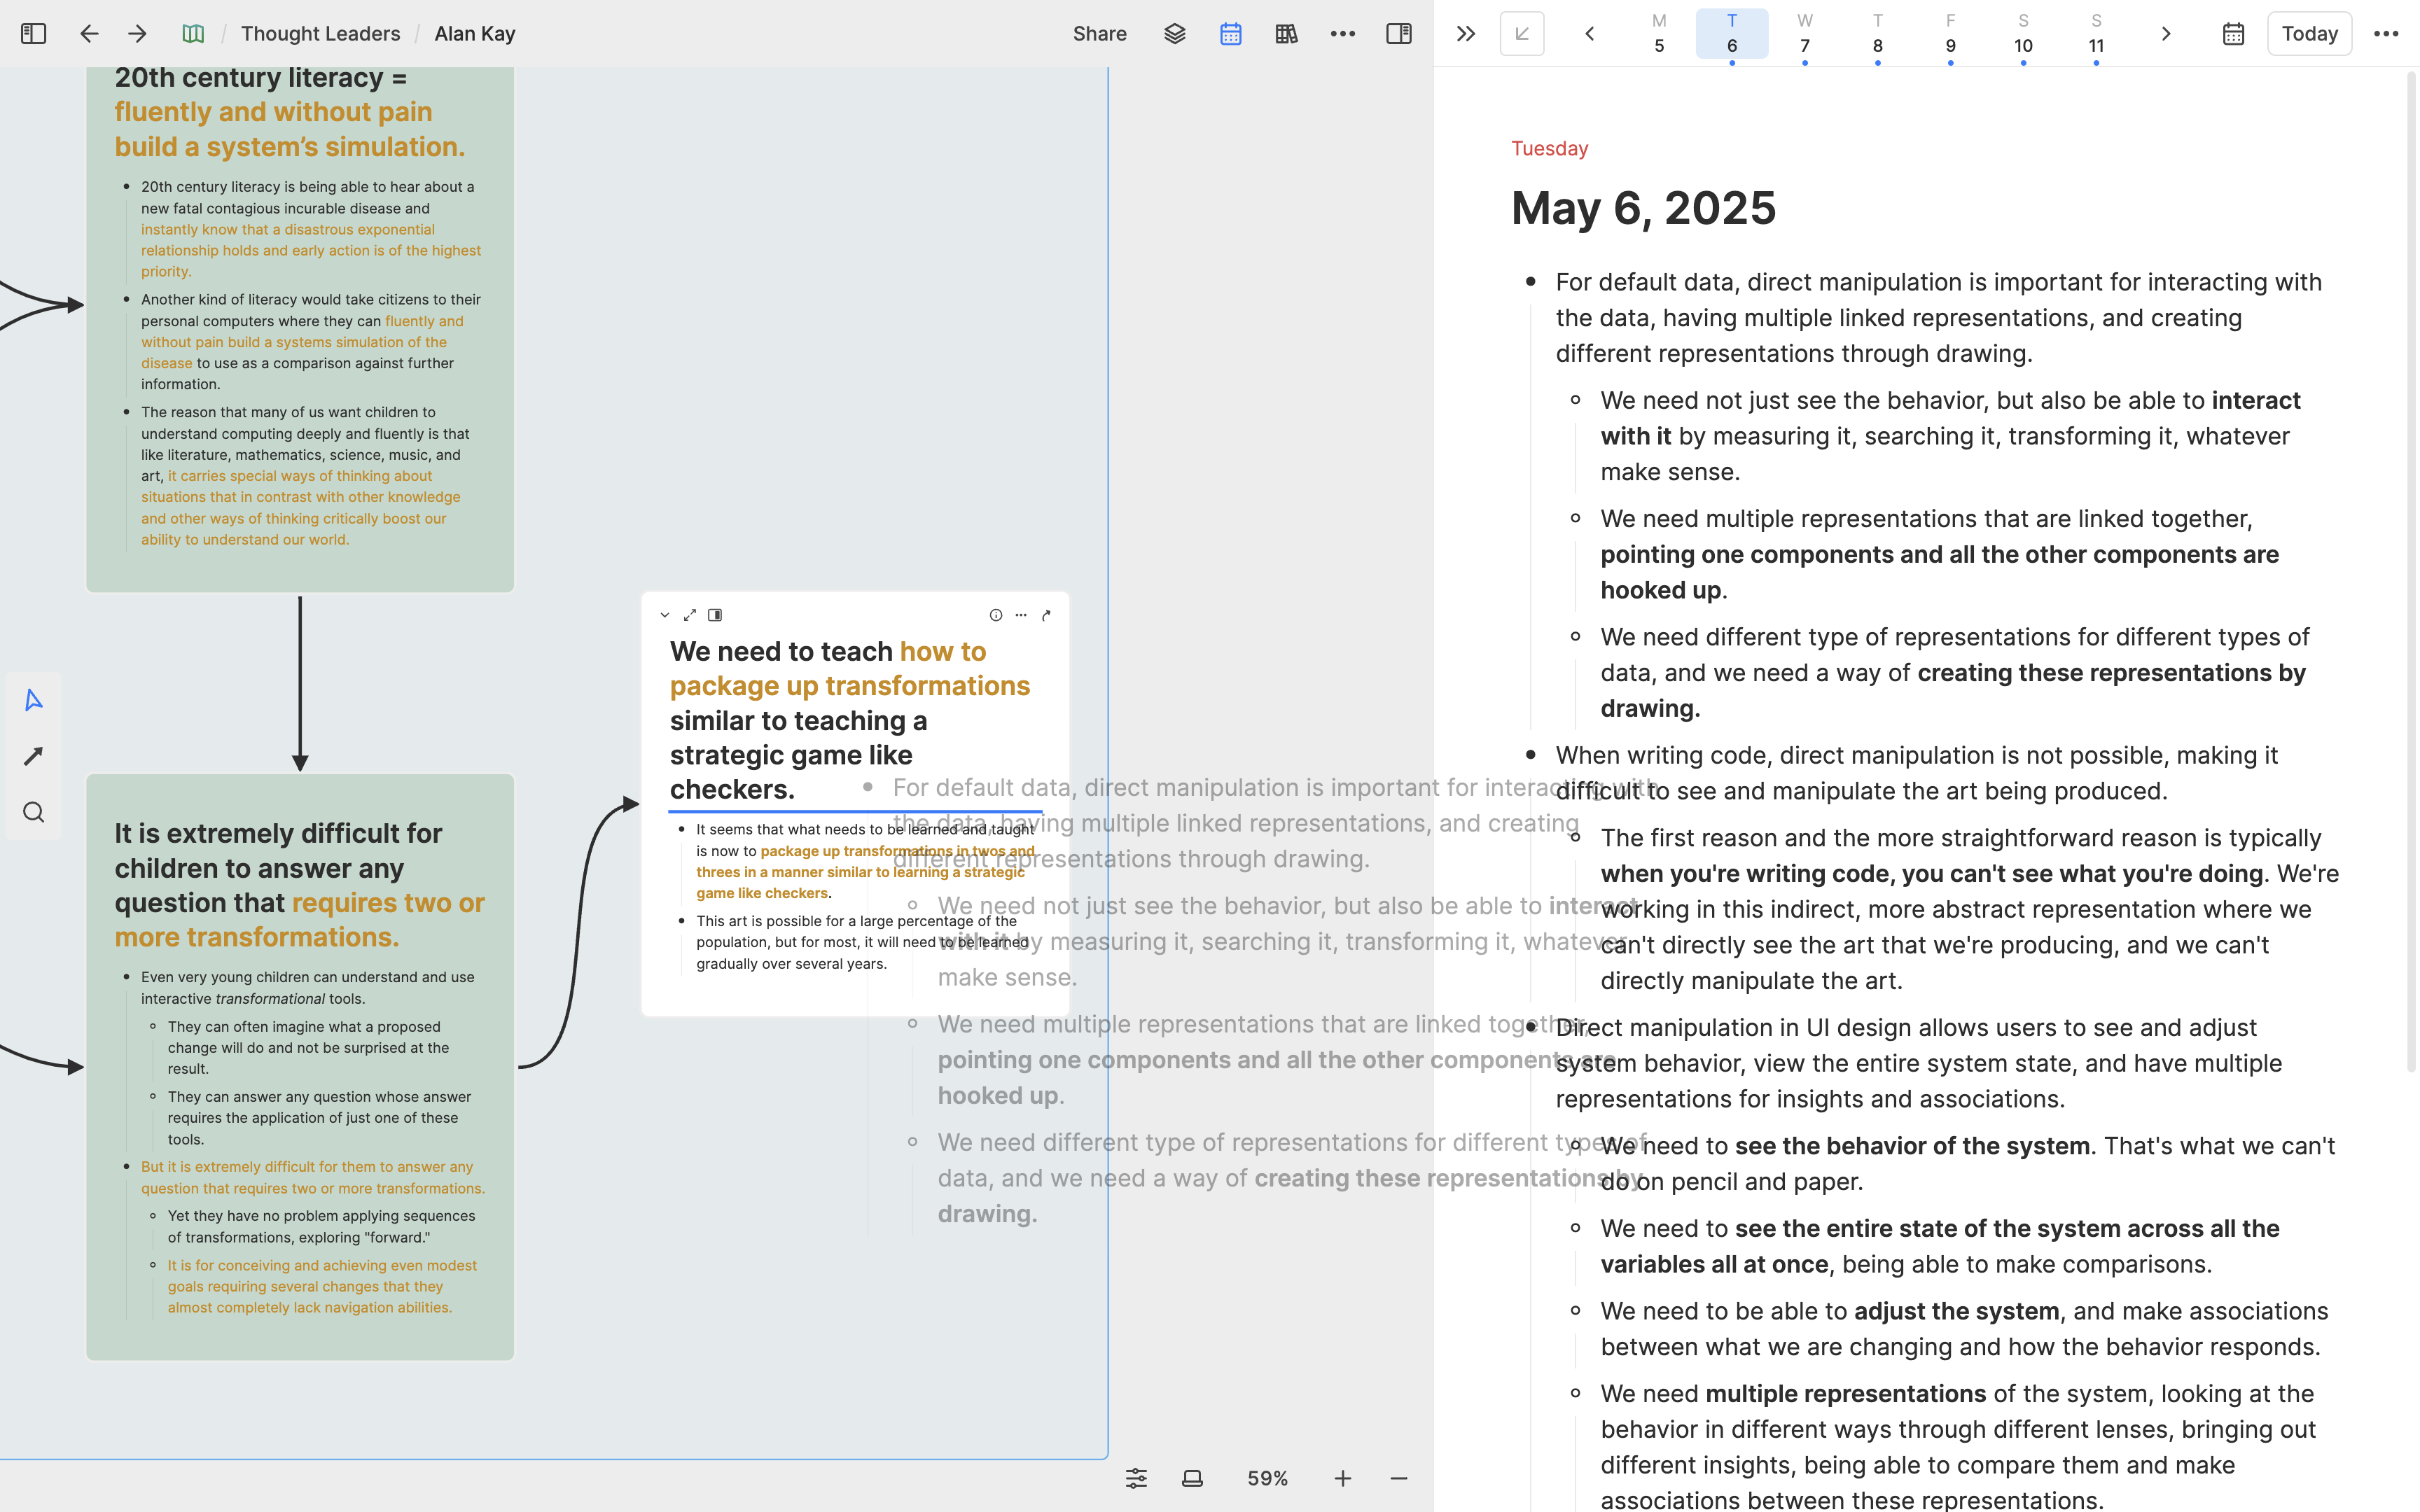The width and height of the screenshot is (2420, 1512).
Task: Open canvas display settings sliders icon
Action: [1136, 1478]
